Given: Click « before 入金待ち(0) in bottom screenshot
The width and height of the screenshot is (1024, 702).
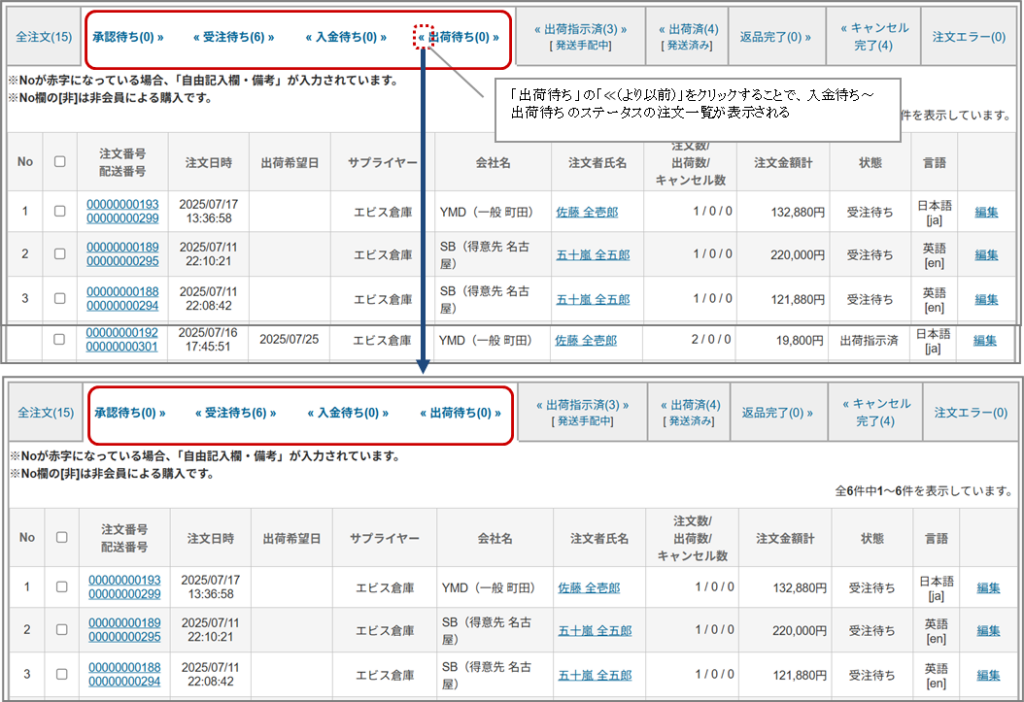Looking at the screenshot, I should tap(310, 413).
